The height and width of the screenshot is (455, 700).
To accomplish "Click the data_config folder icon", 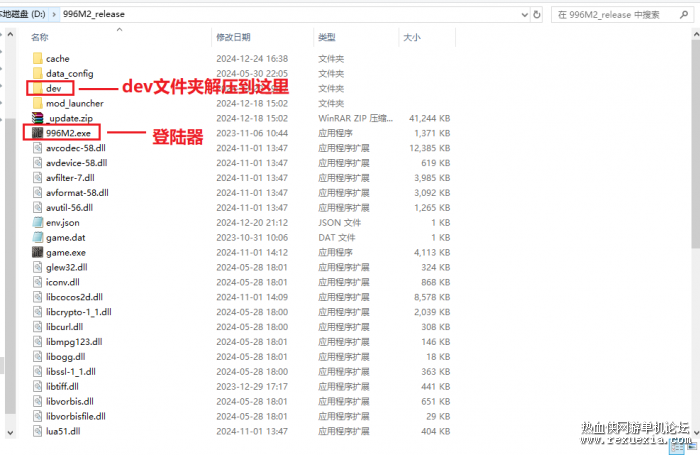I will [38, 73].
